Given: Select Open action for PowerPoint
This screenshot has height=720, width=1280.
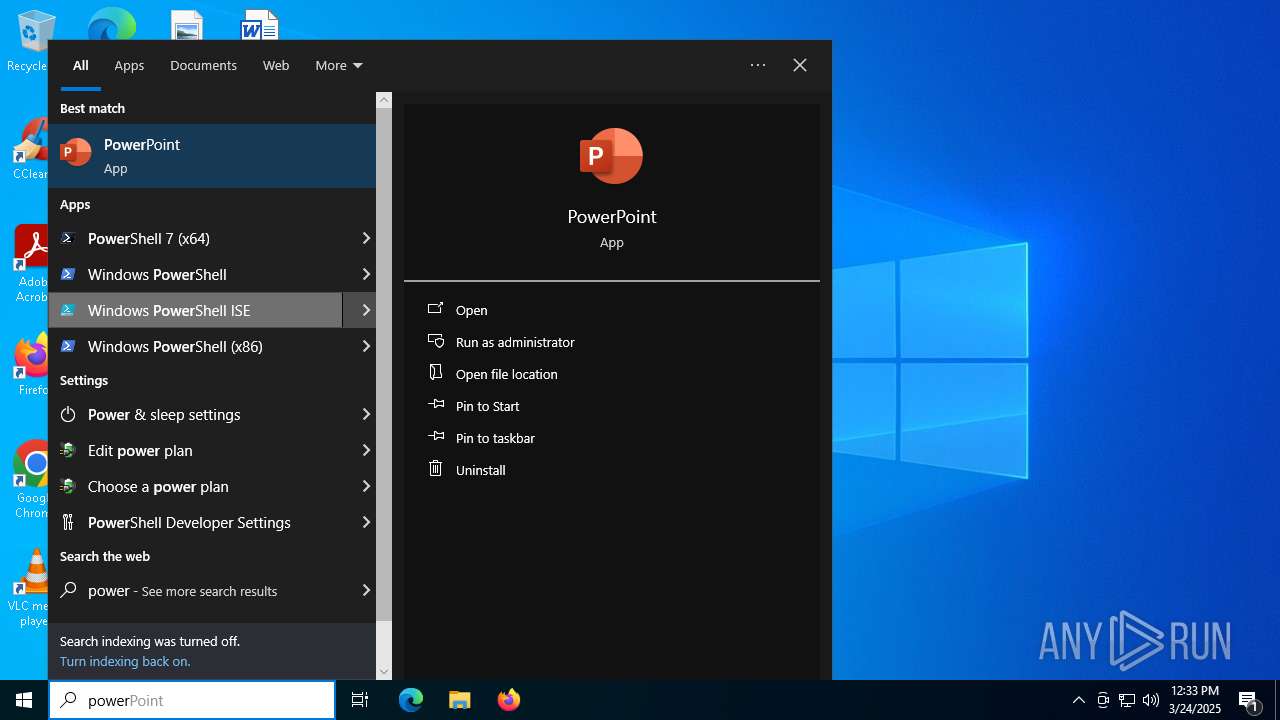Looking at the screenshot, I should (472, 310).
